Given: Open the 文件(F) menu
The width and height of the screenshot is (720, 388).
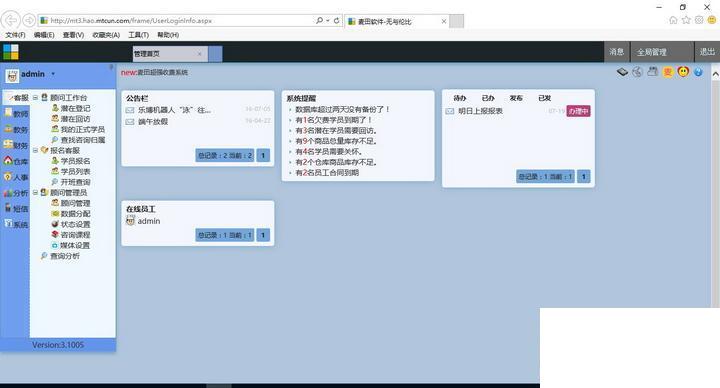Looking at the screenshot, I should tap(15, 35).
